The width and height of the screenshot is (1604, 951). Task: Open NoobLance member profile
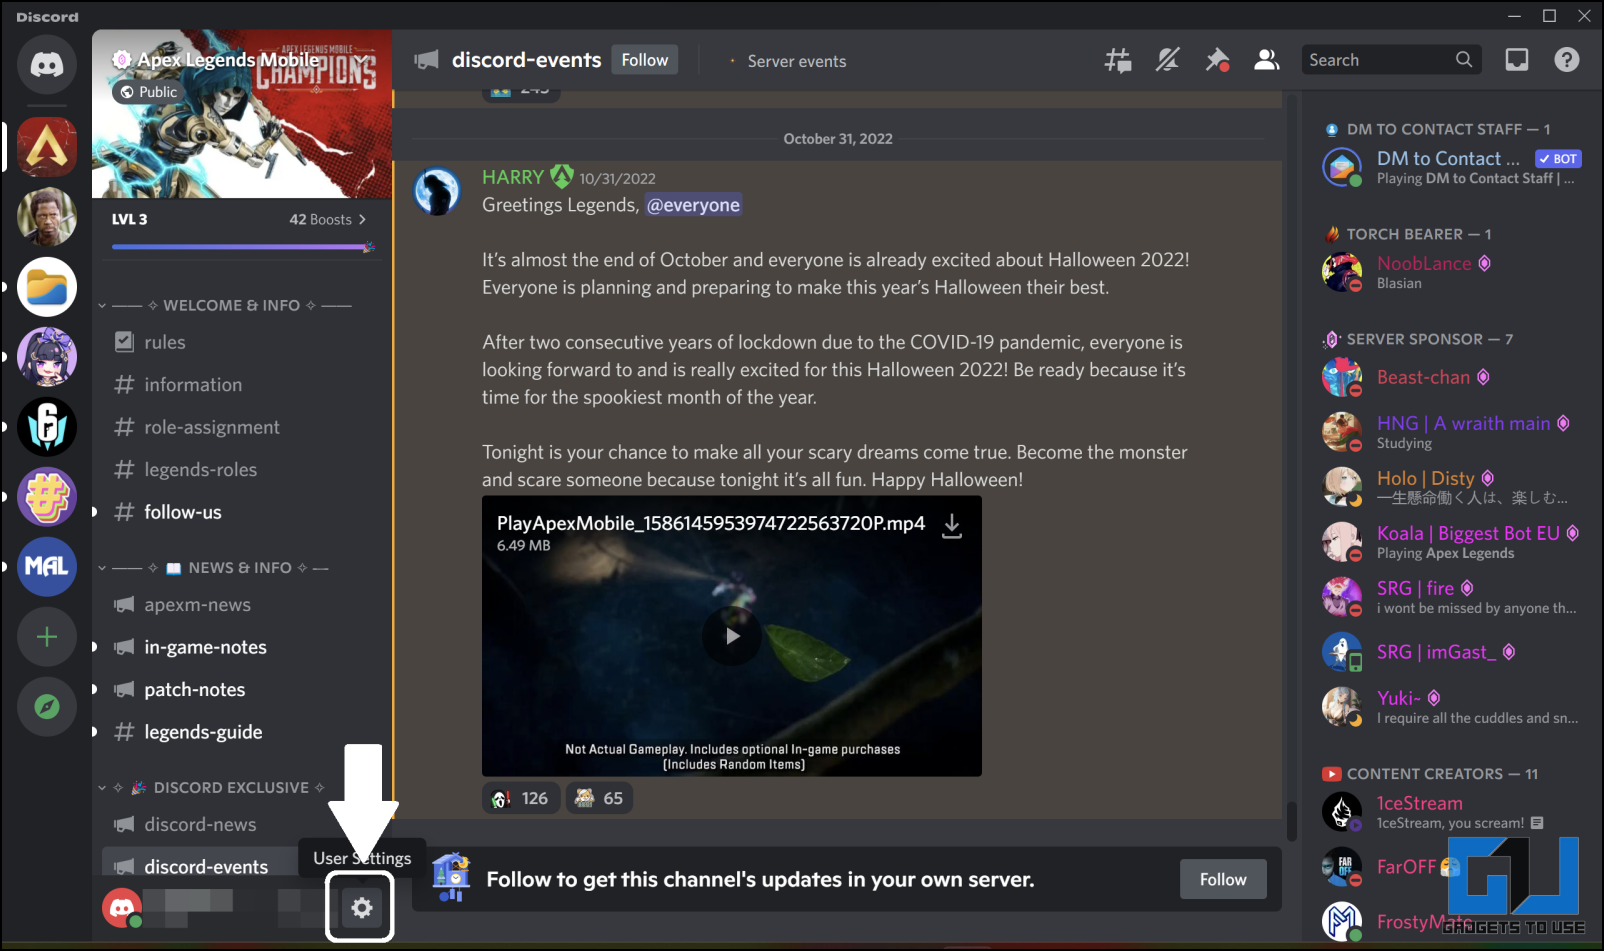coord(1450,272)
